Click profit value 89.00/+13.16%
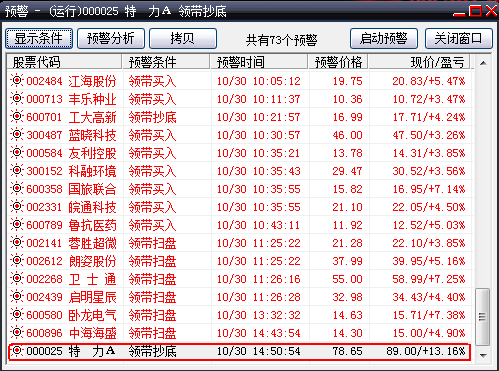 coord(426,351)
